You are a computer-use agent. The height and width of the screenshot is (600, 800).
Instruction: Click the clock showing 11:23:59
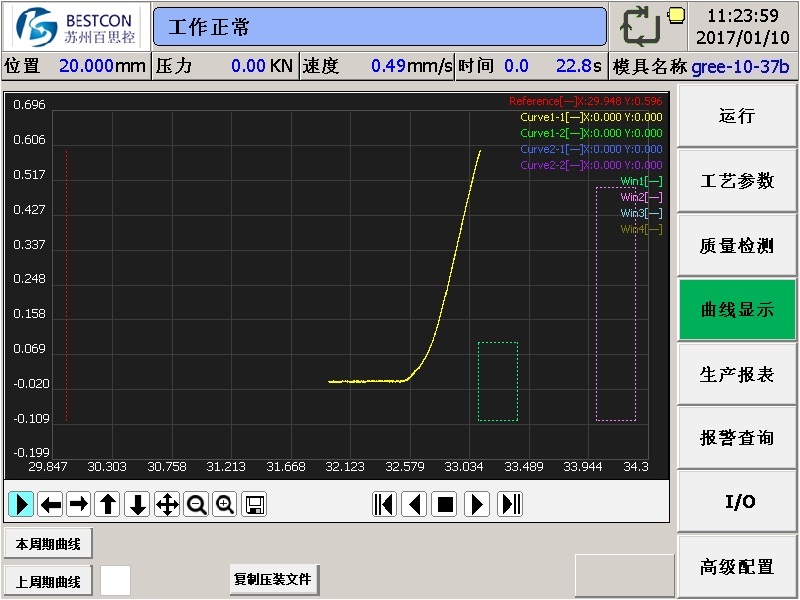(743, 16)
